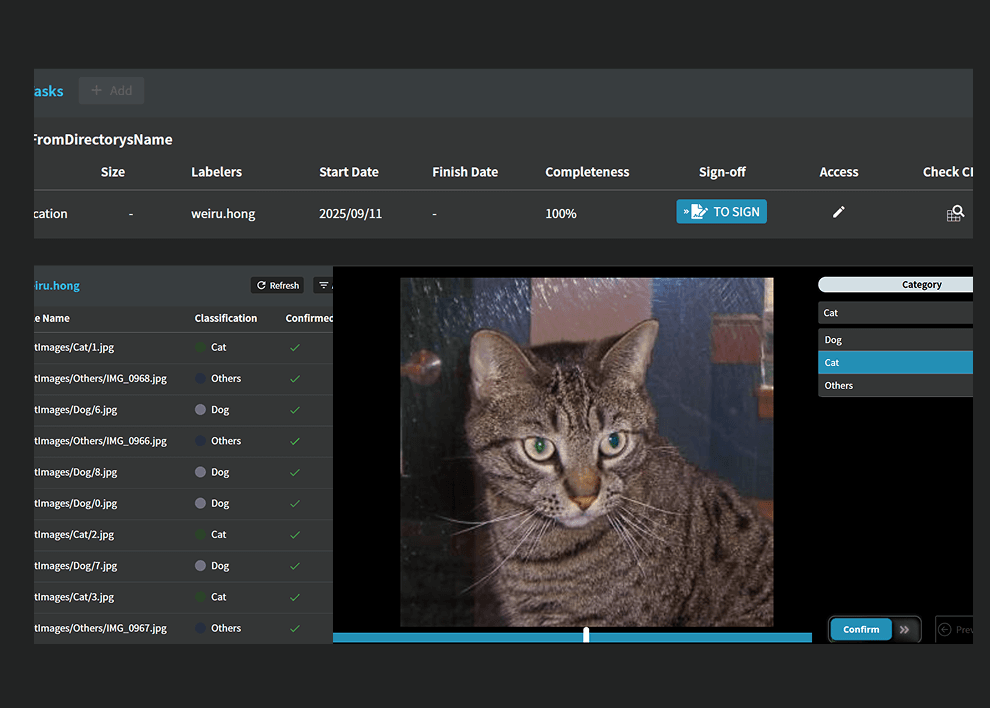Select the highlighted Cat category option
The width and height of the screenshot is (990, 708).
[x=894, y=363]
